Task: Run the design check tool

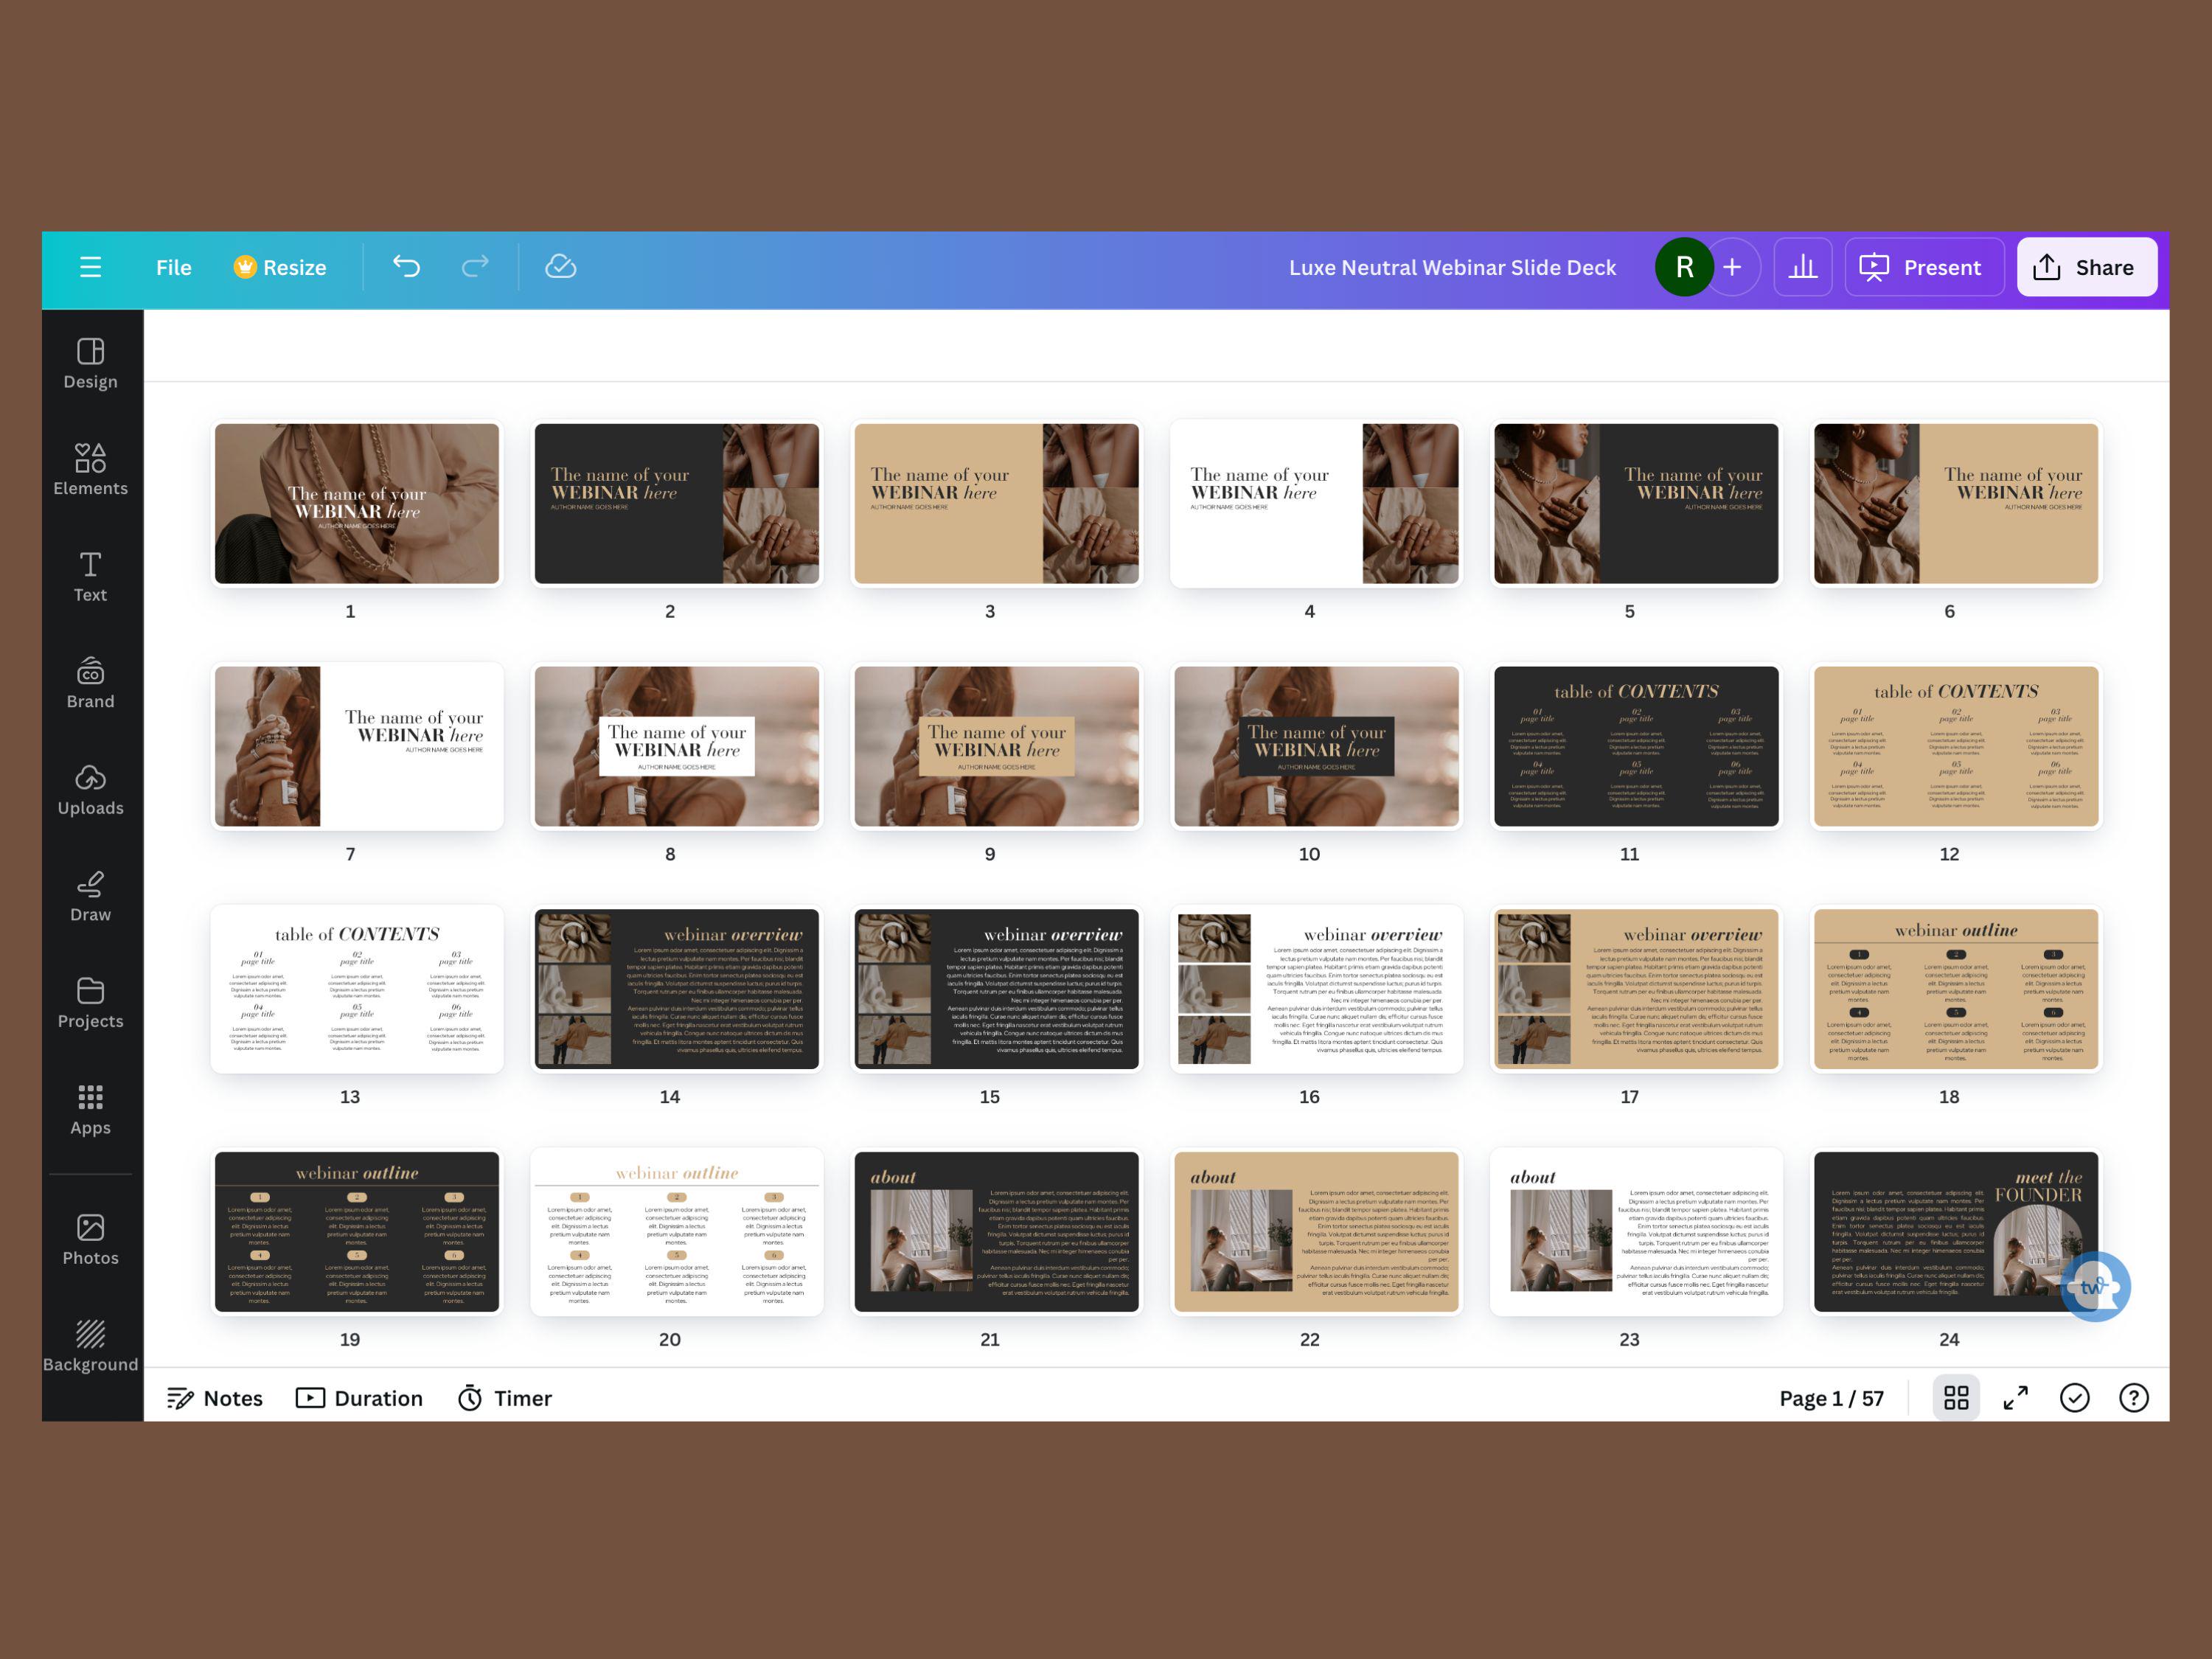Action: click(2074, 1397)
